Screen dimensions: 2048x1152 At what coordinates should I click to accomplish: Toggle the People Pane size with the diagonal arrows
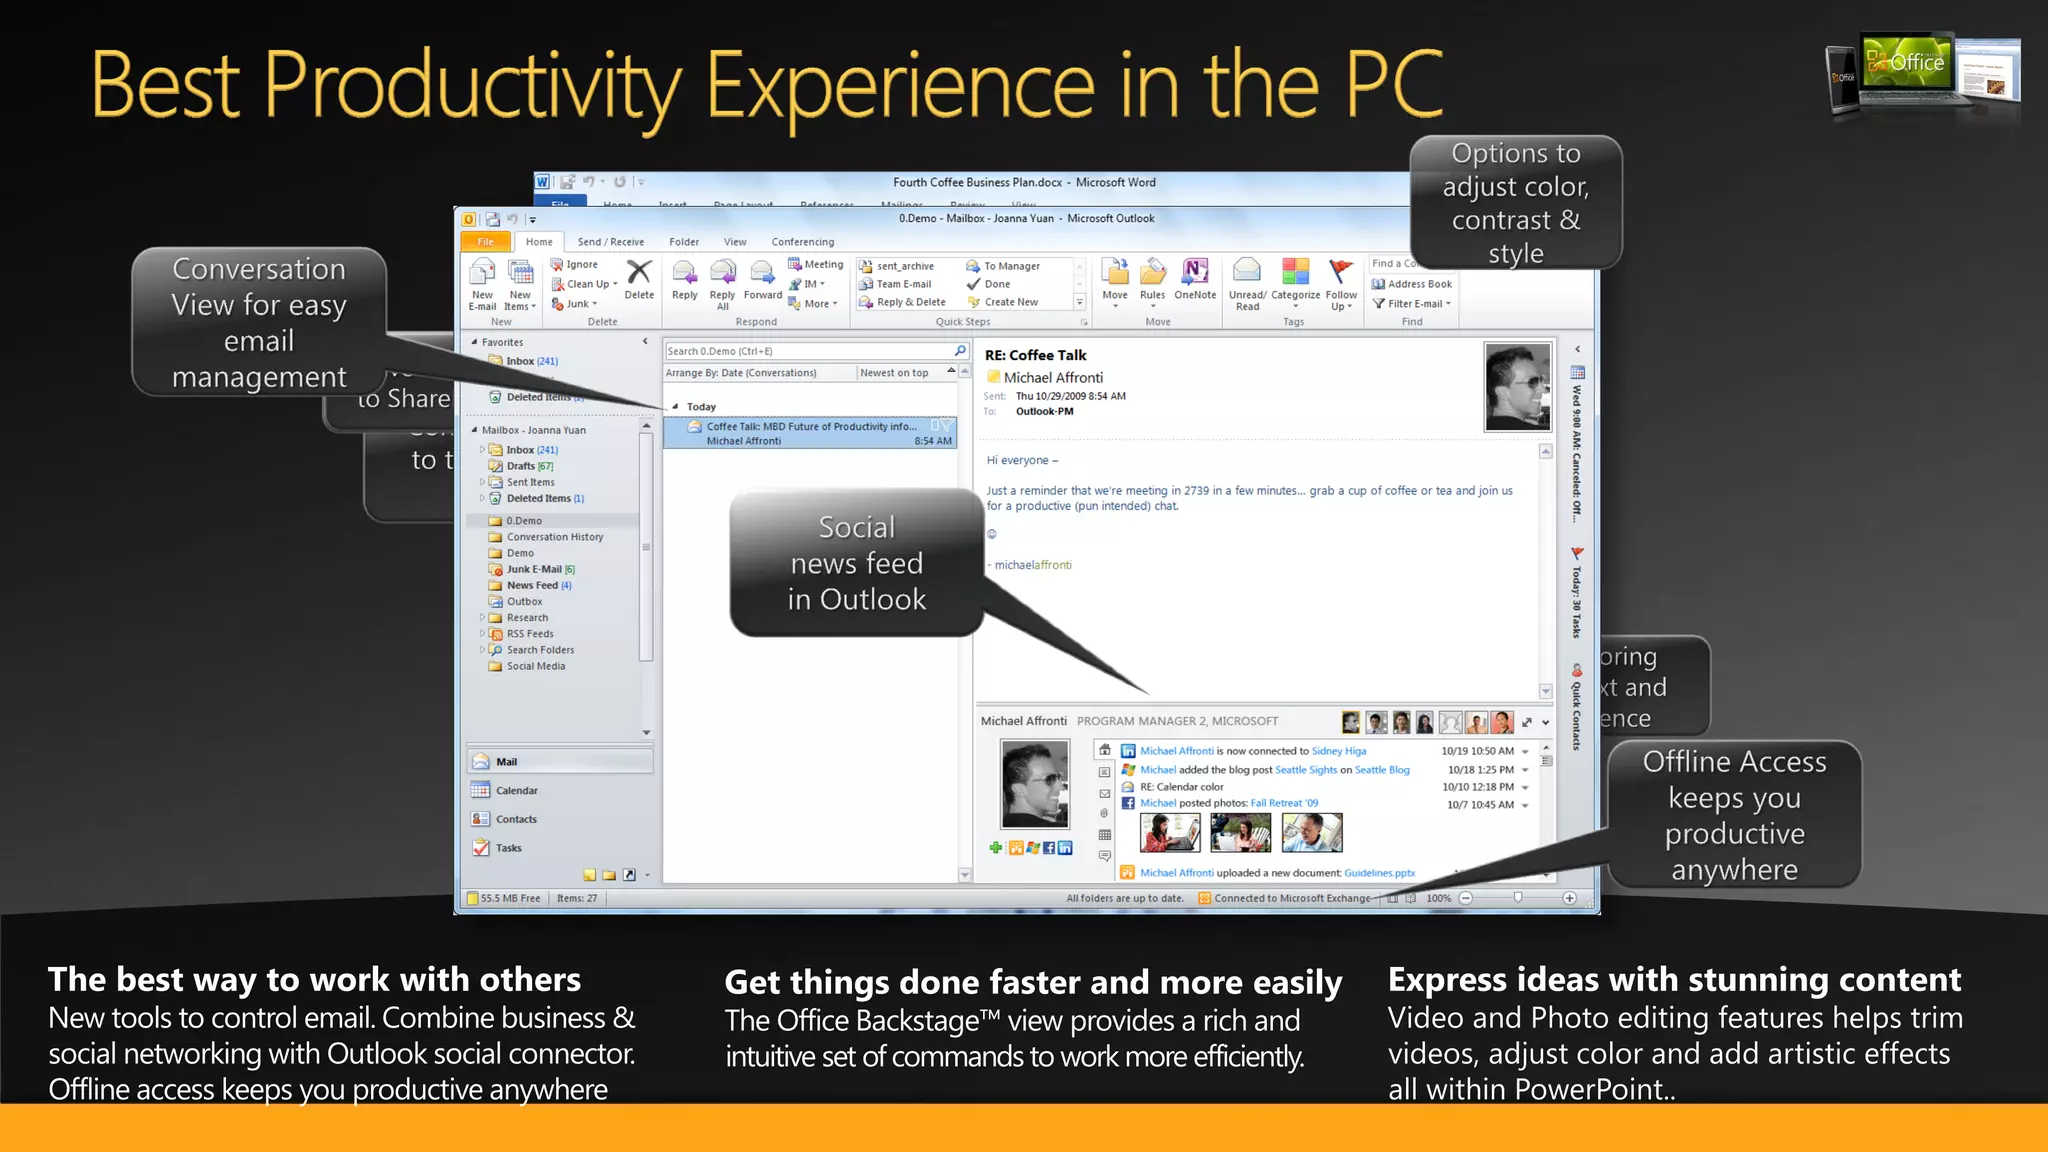(1527, 722)
